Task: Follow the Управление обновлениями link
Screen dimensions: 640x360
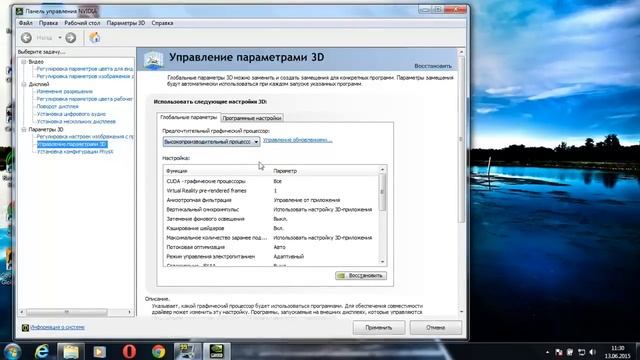Action: pyautogui.click(x=298, y=140)
